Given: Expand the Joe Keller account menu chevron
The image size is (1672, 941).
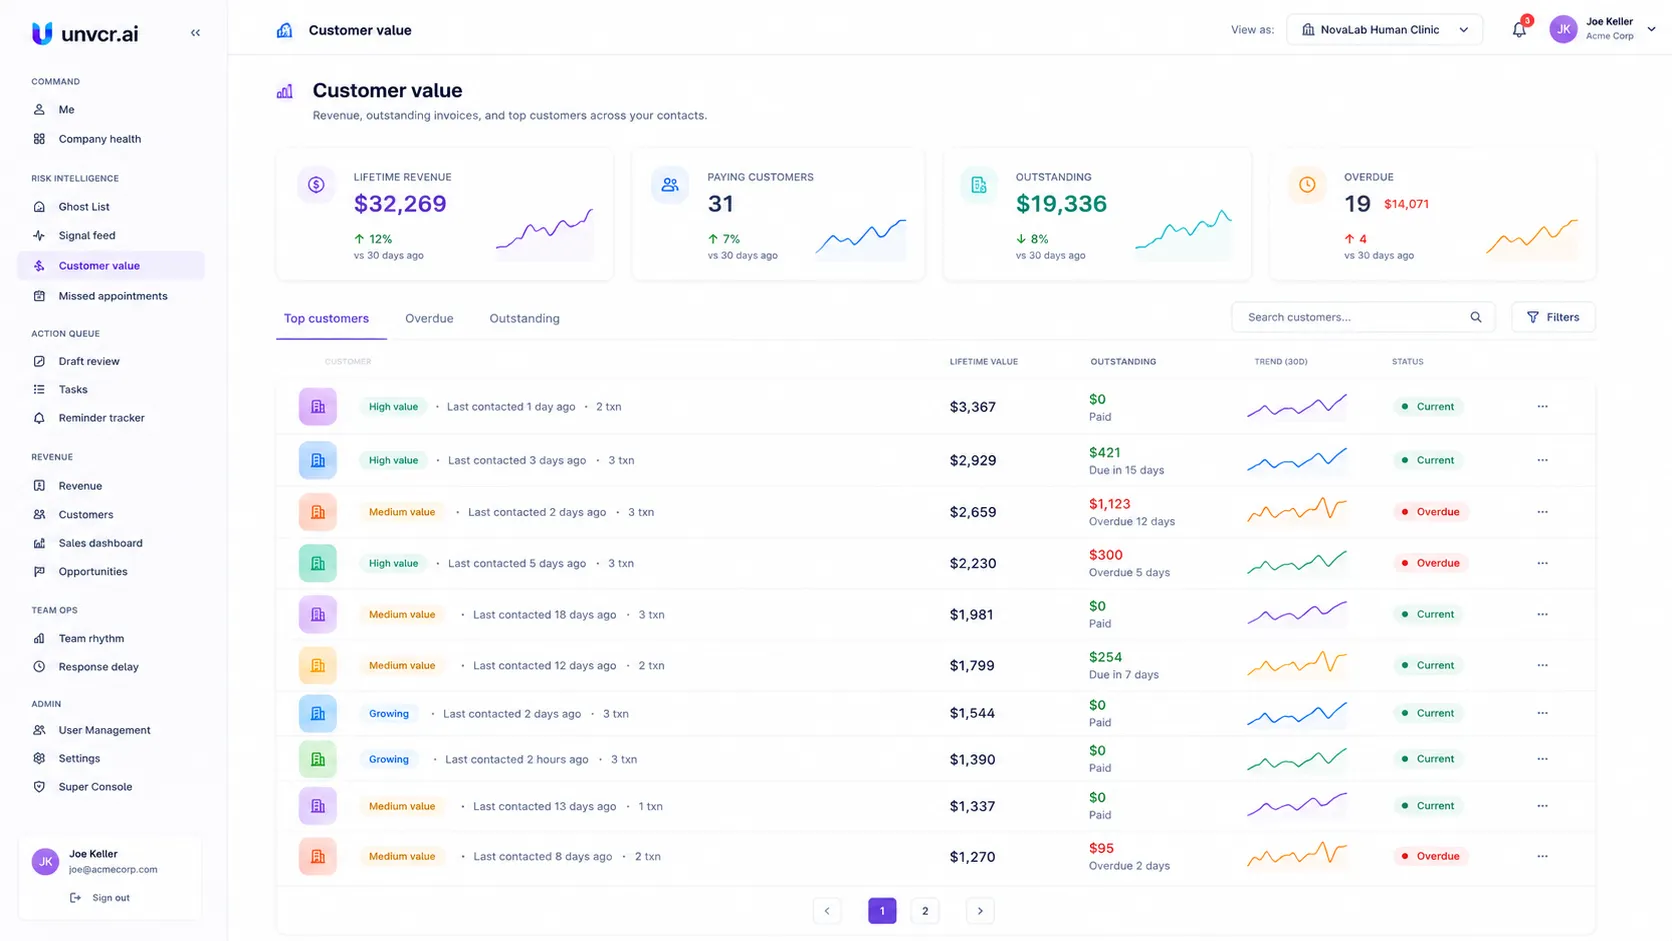Looking at the screenshot, I should click(x=1651, y=30).
